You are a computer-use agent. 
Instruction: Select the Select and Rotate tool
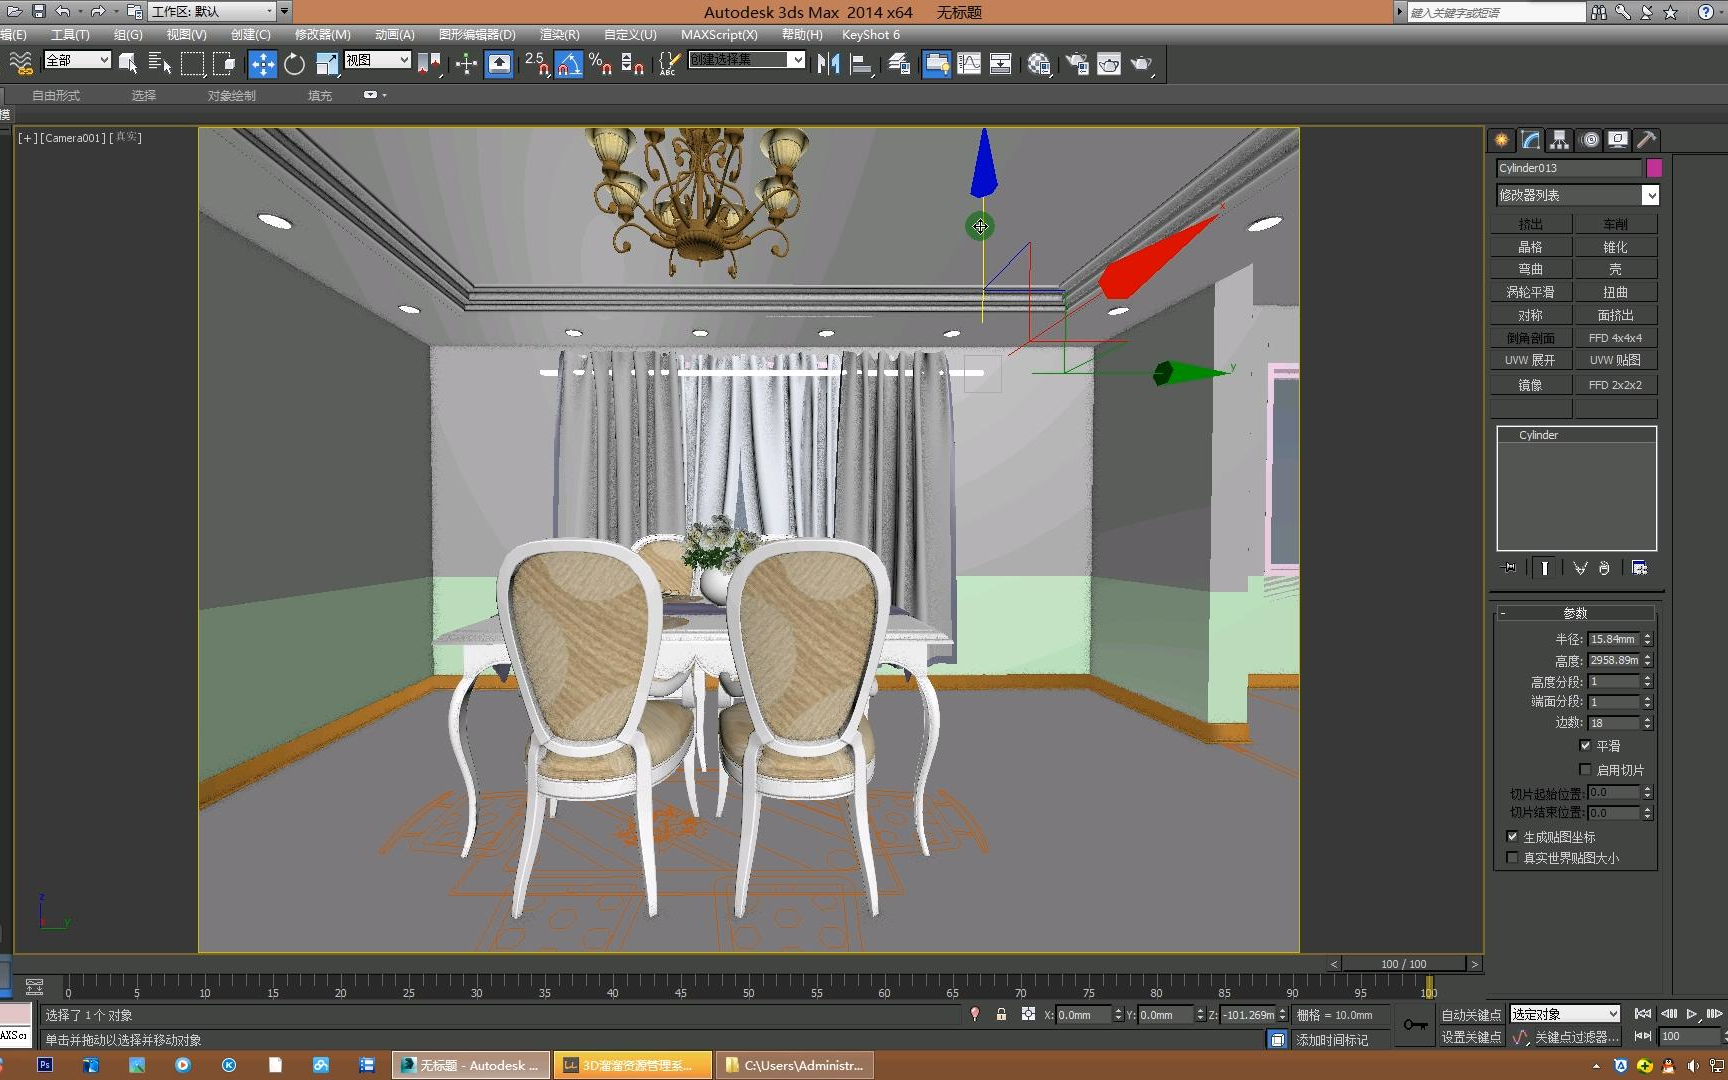coord(293,64)
